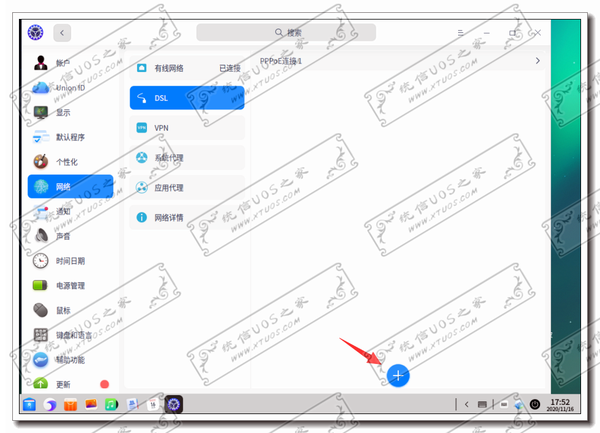The image size is (600, 433).
Task: Open Union ID settings
Action: 70,88
